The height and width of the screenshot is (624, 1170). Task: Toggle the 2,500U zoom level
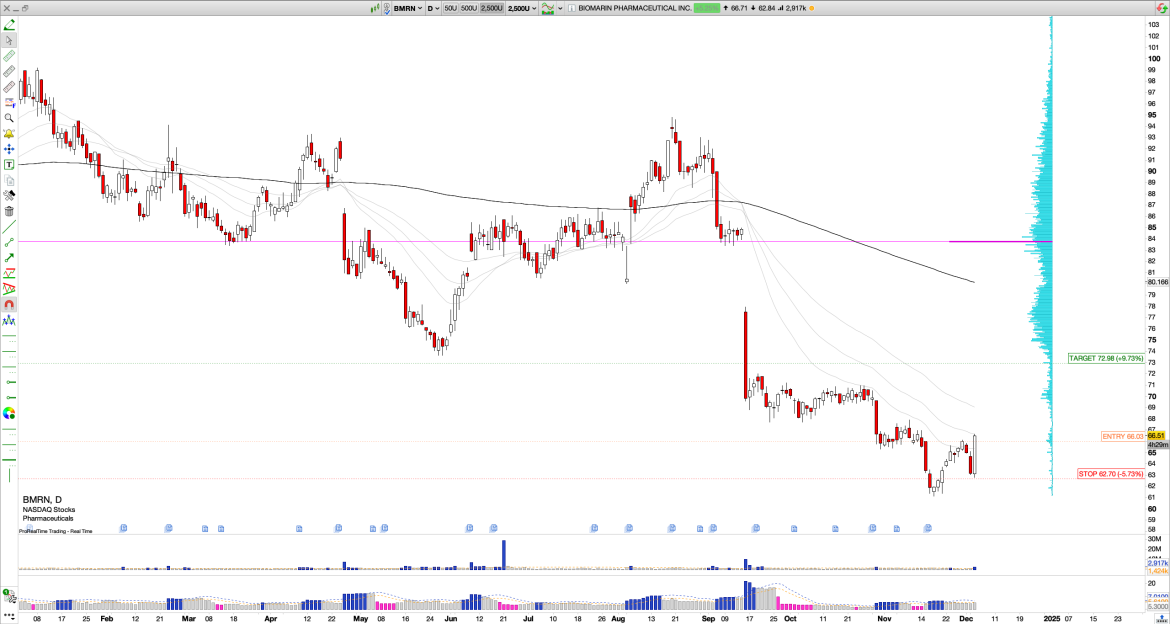490,8
